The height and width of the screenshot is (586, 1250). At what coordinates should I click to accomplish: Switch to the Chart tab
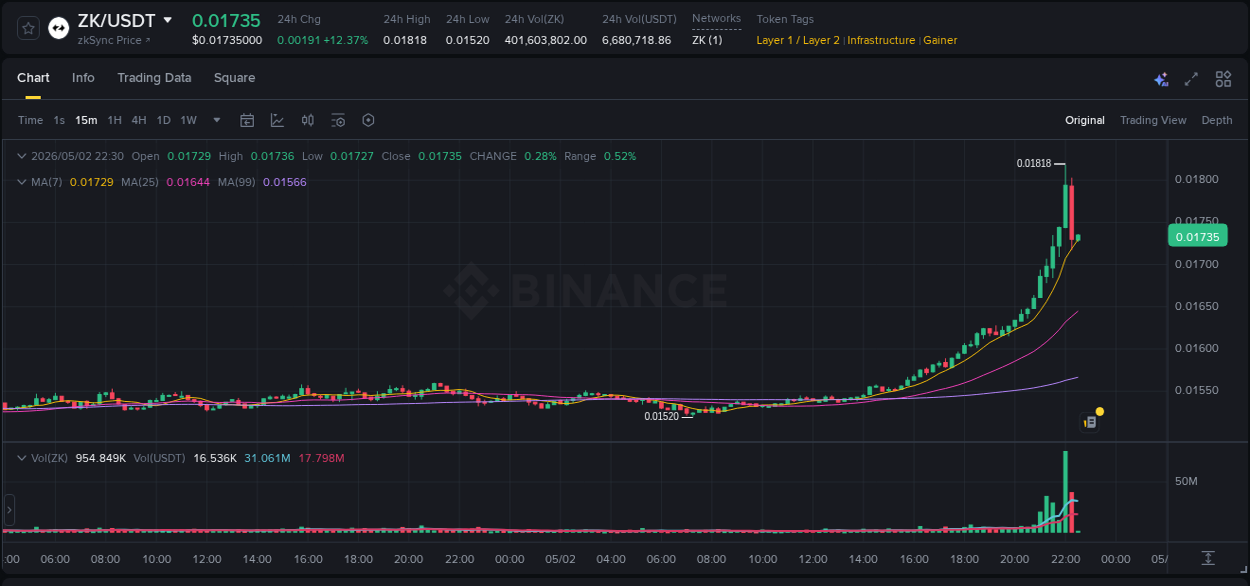click(x=33, y=78)
